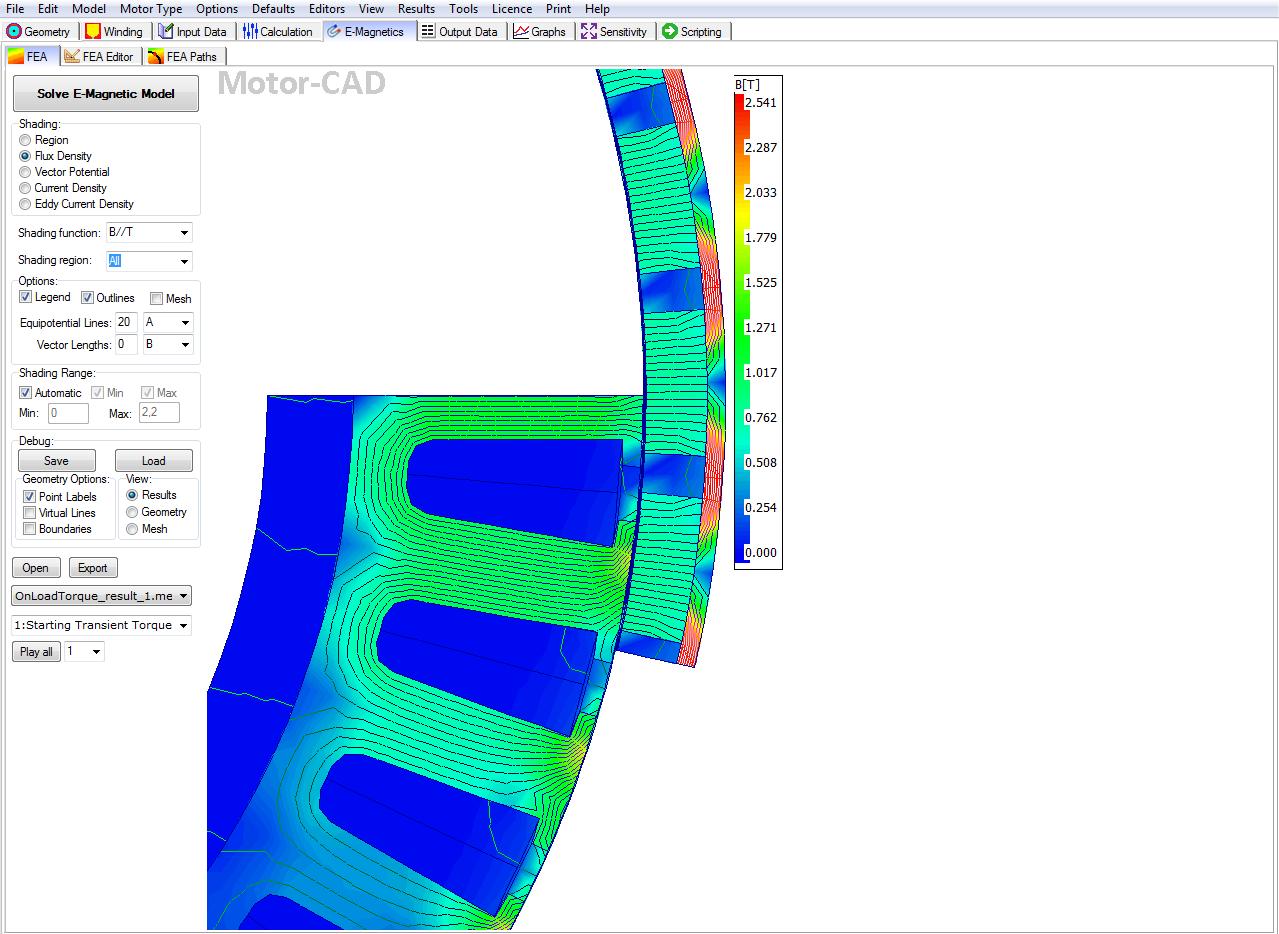Switch to Output Data tab icon
1279x934 pixels.
(428, 32)
